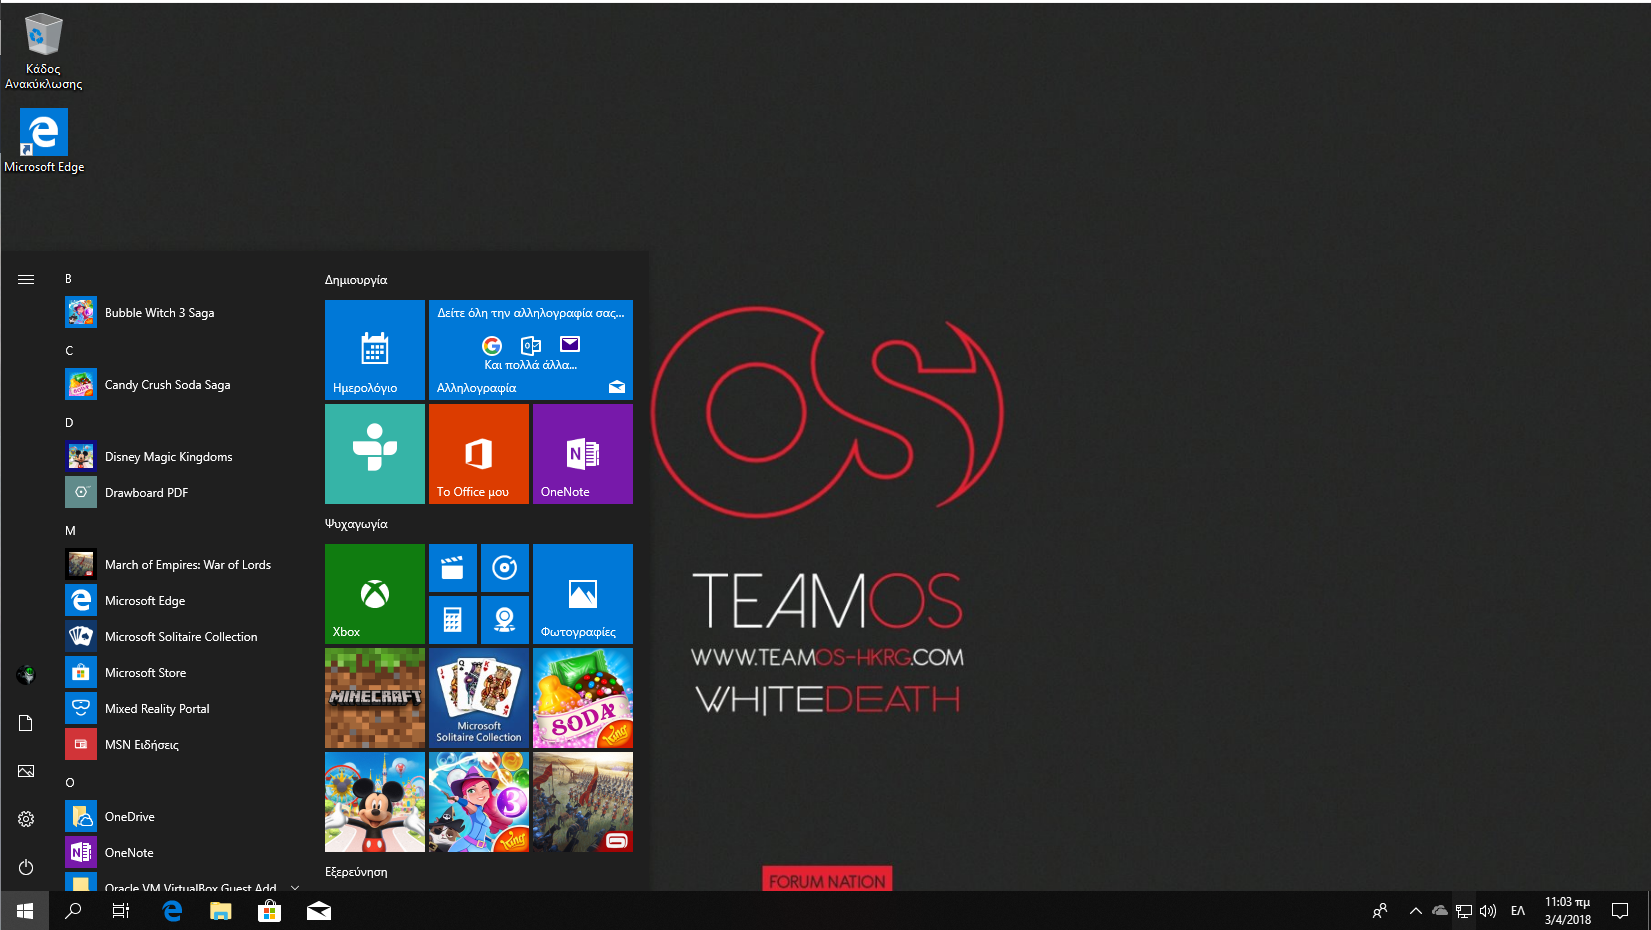Click the Εξερεύνηση tile group header

click(x=356, y=872)
